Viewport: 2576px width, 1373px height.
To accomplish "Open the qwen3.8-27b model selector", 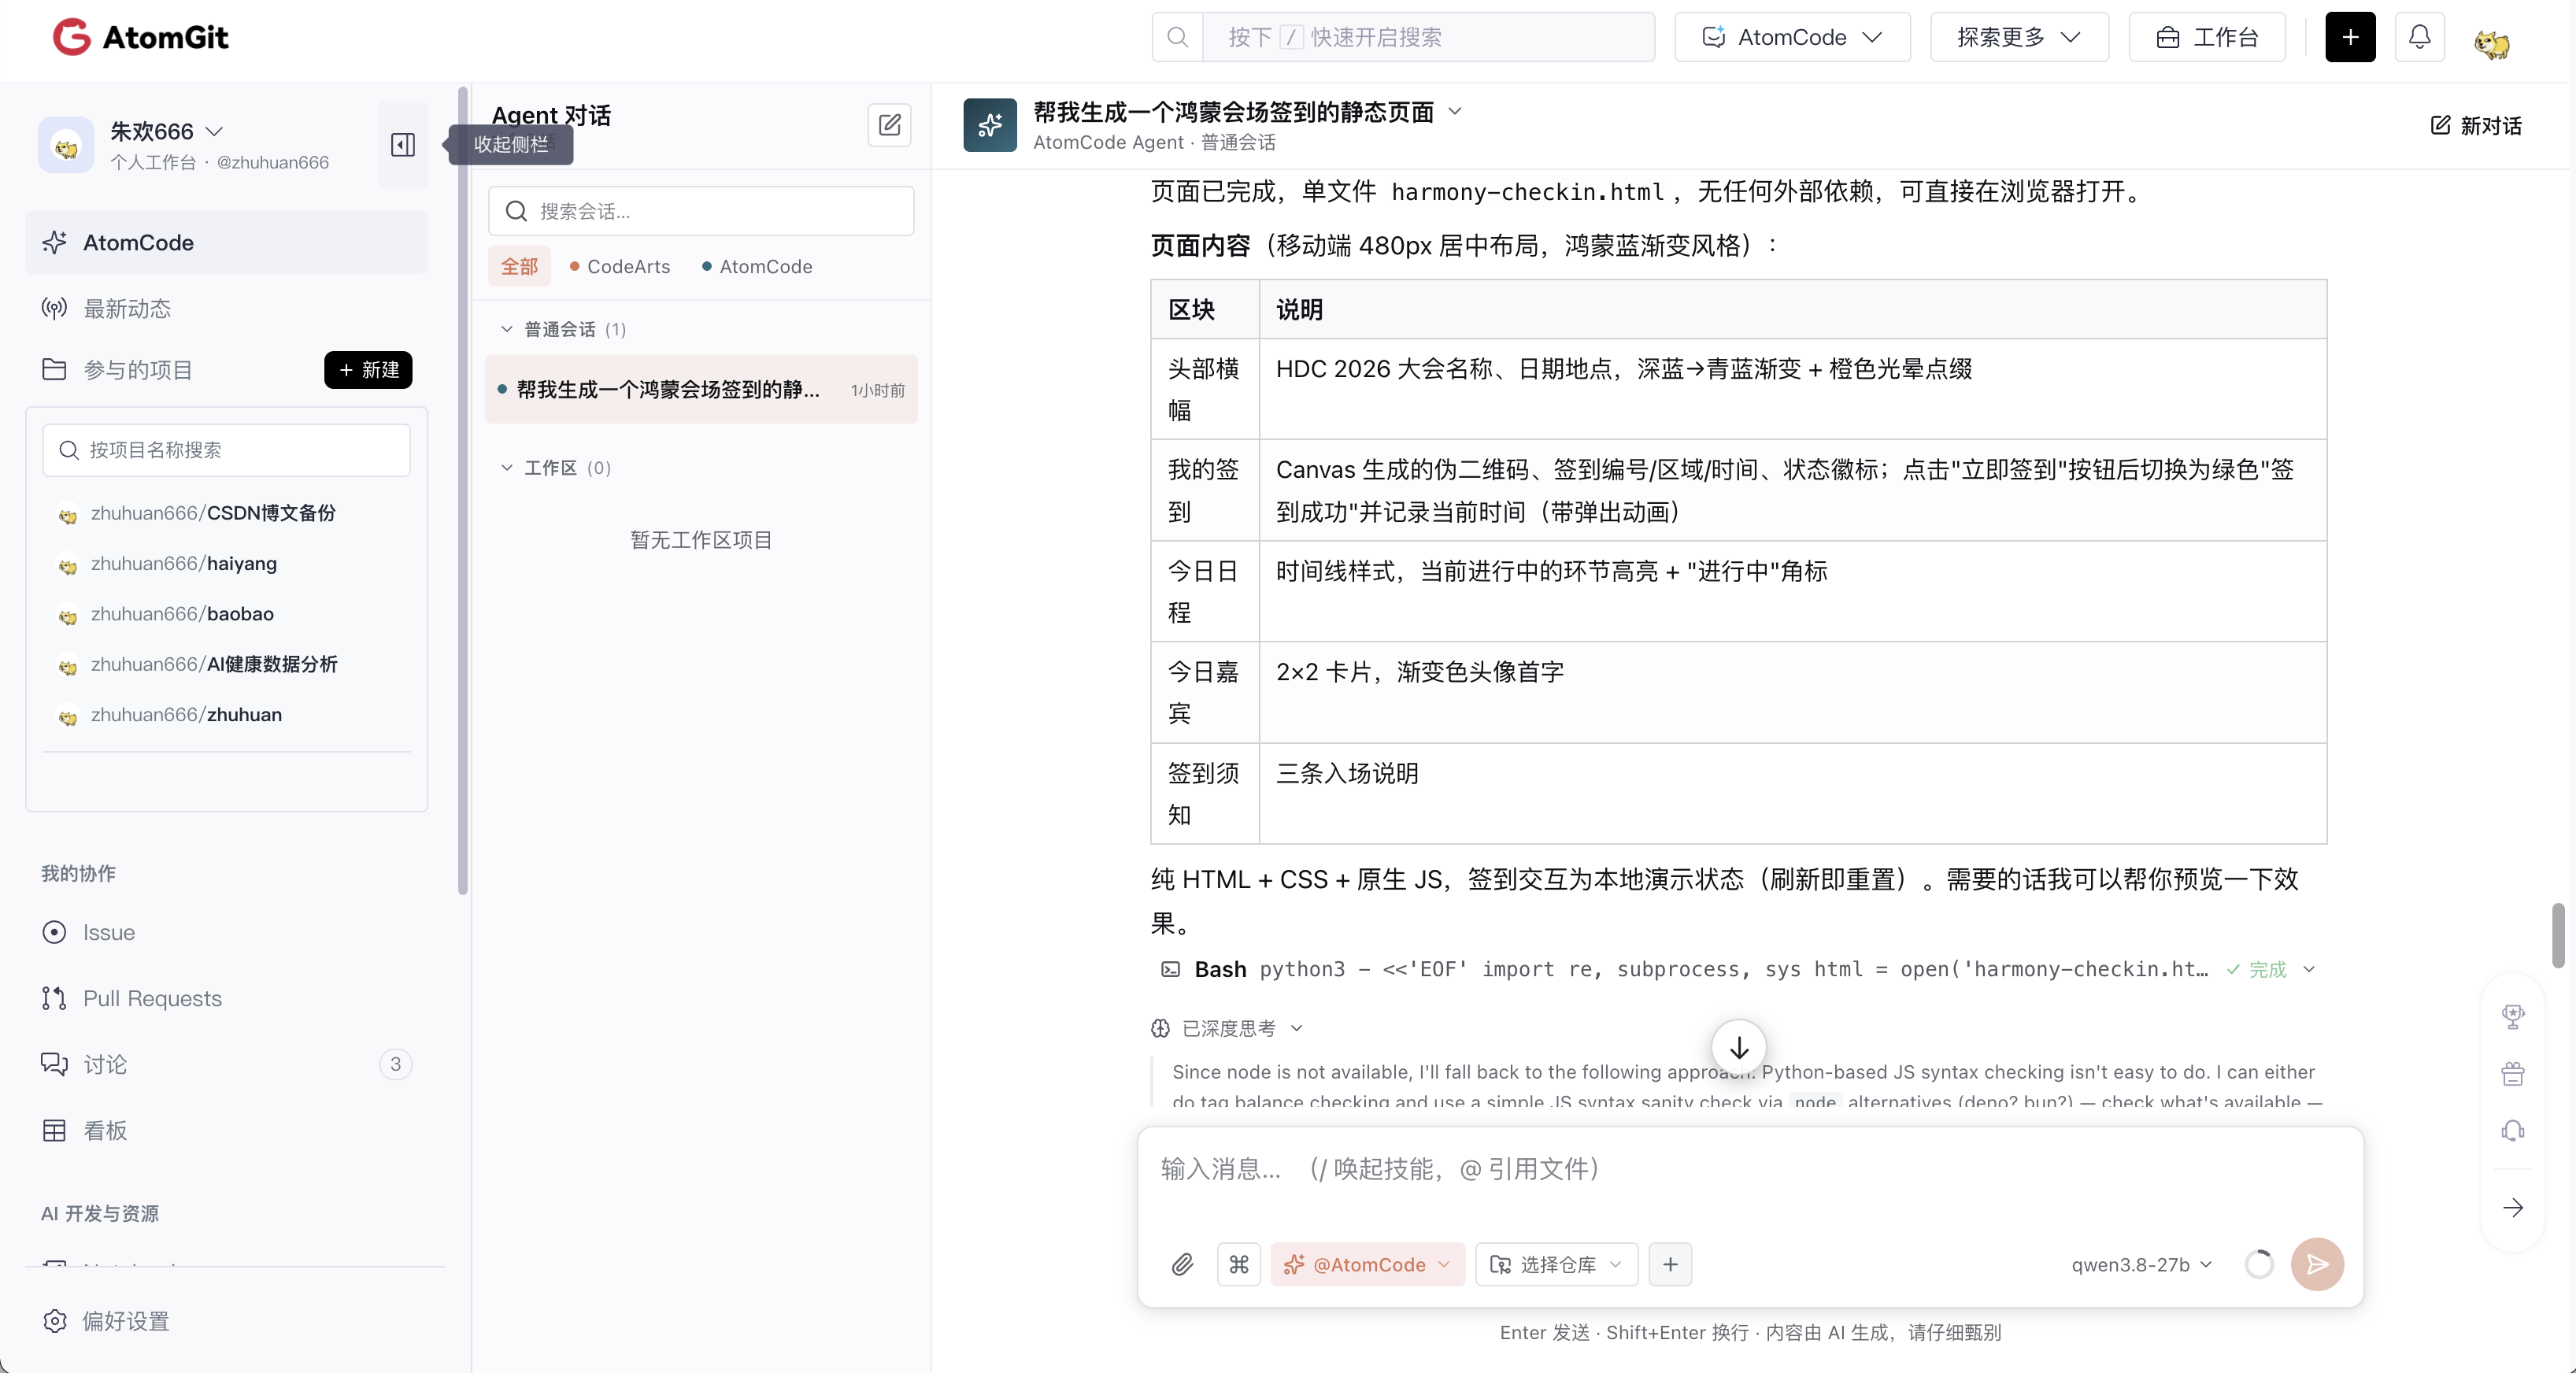I will [2141, 1264].
